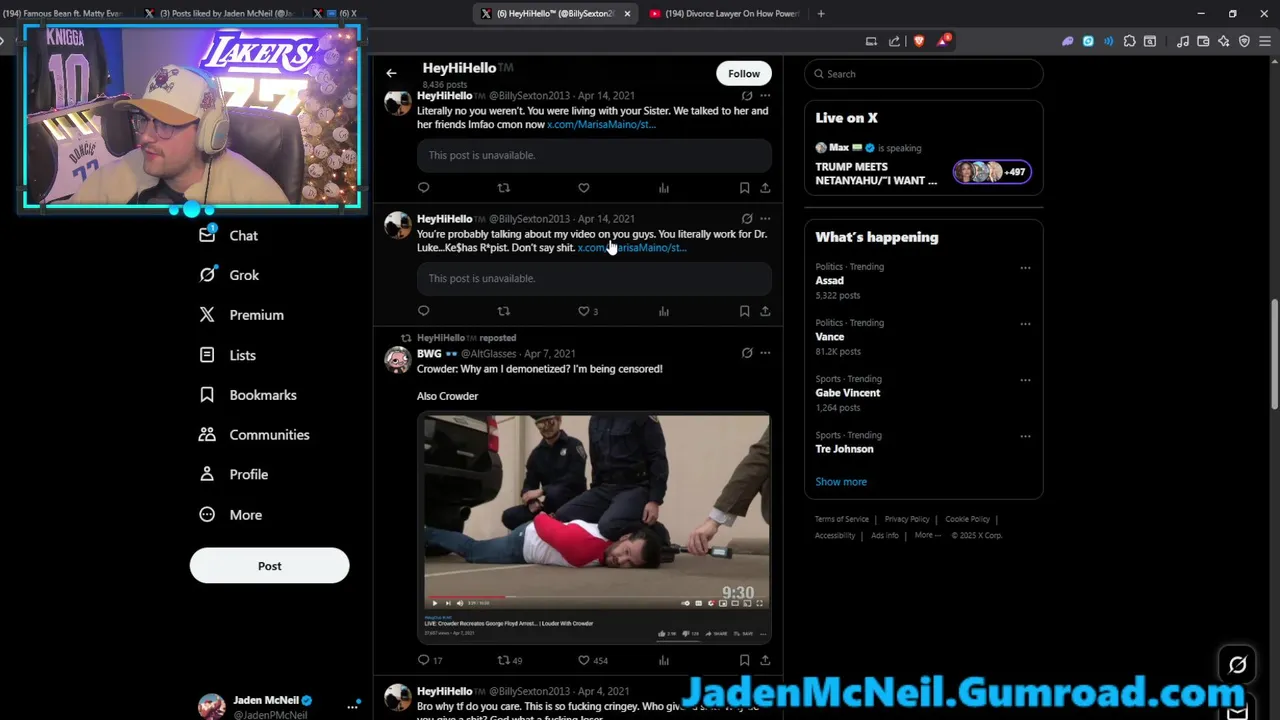
Task: Bookmark the BWG Crowder post
Action: tap(744, 660)
